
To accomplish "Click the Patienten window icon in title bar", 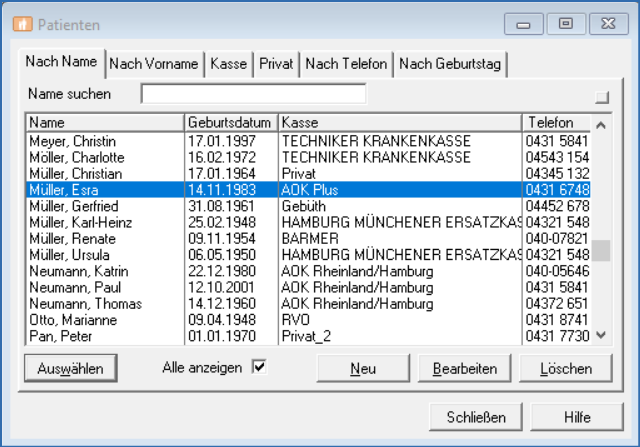I will 22,24.
